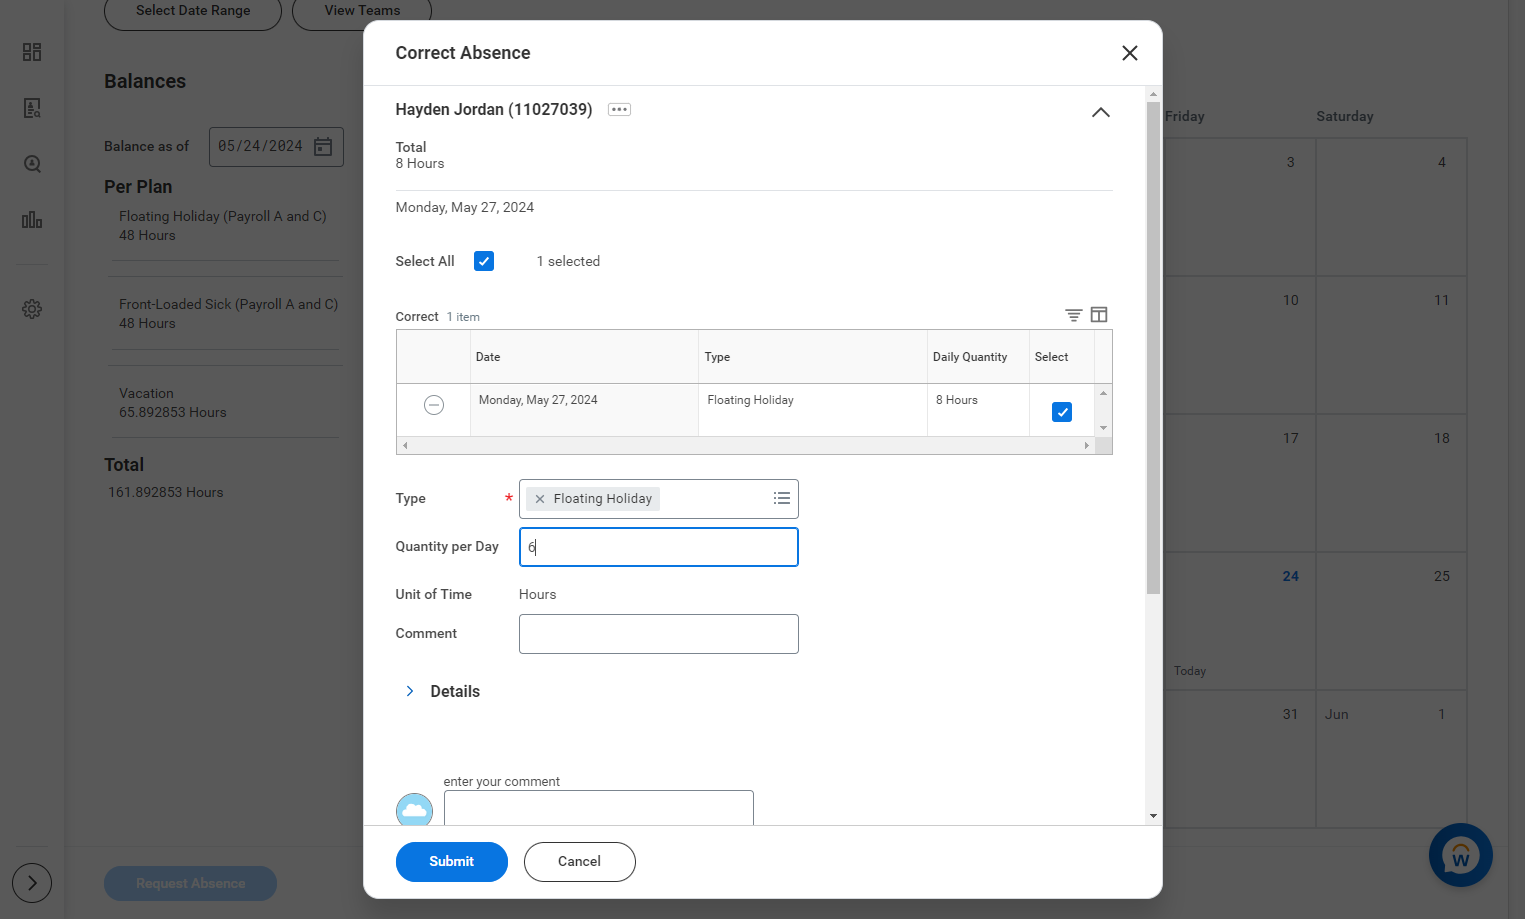Click the cloud avatar next to comment
This screenshot has width=1525, height=919.
[x=414, y=809]
